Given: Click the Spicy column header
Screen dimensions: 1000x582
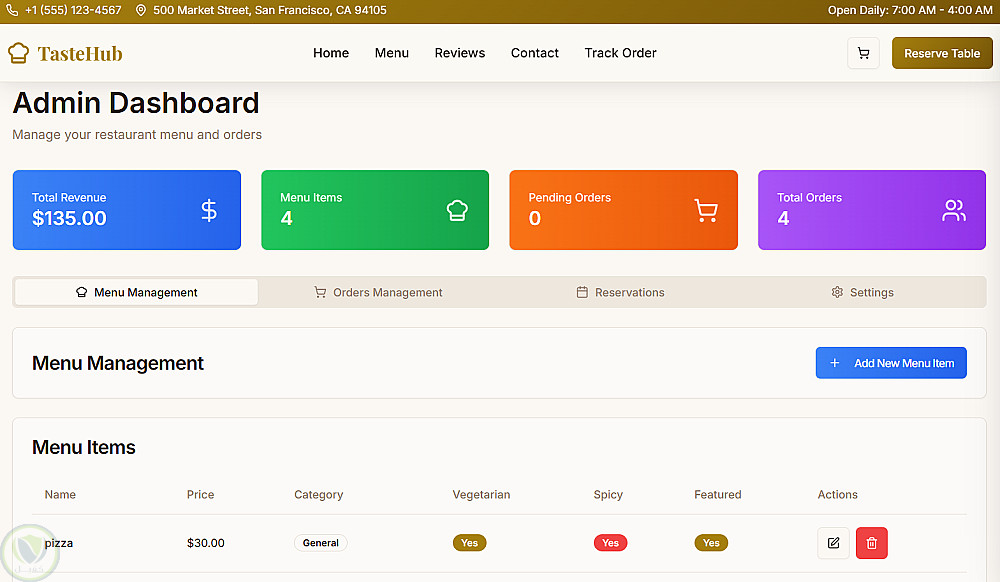Looking at the screenshot, I should (x=608, y=495).
